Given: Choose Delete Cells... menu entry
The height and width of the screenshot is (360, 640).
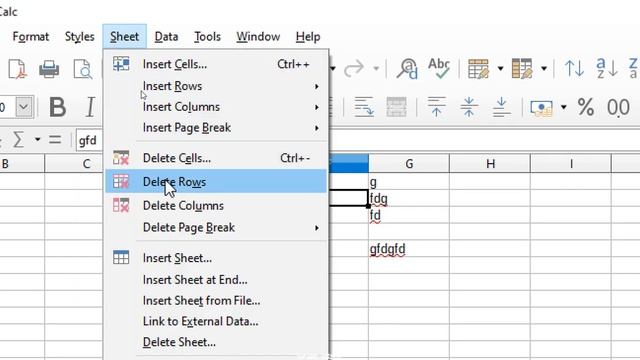Looking at the screenshot, I should (216, 158).
